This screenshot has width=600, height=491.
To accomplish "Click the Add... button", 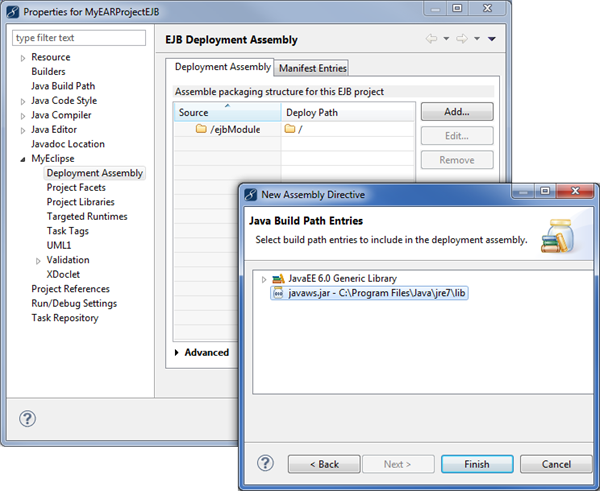I will [456, 112].
